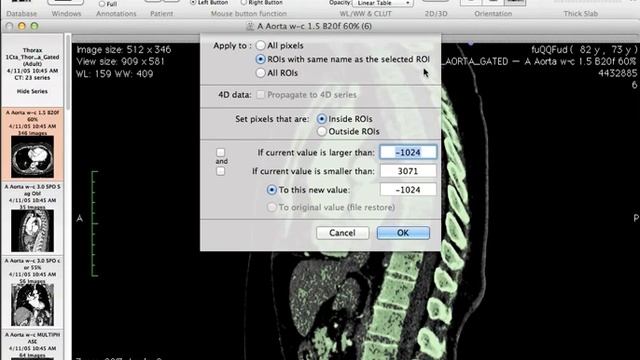Click the patient name fuQQFud overlay text
The image size is (640, 360).
[x=584, y=50]
